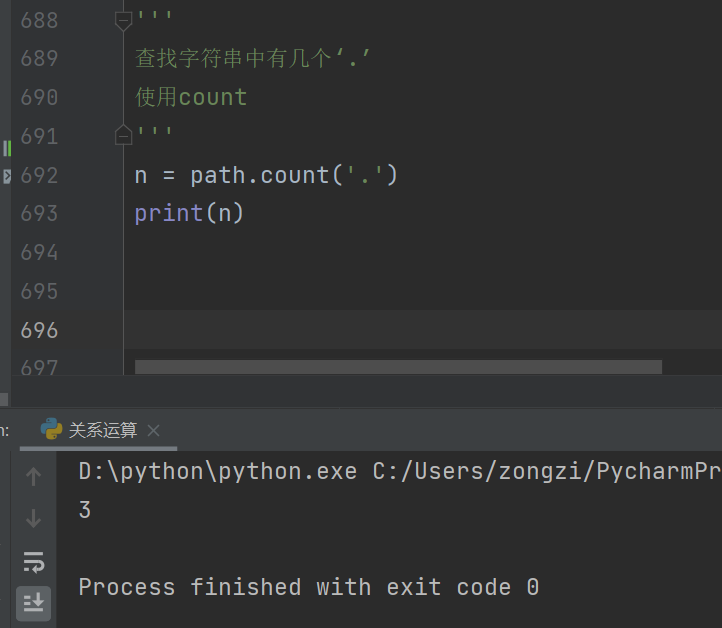This screenshot has height=628, width=722.
Task: Click the Up the Stack Trace arrow
Action: pyautogui.click(x=33, y=477)
